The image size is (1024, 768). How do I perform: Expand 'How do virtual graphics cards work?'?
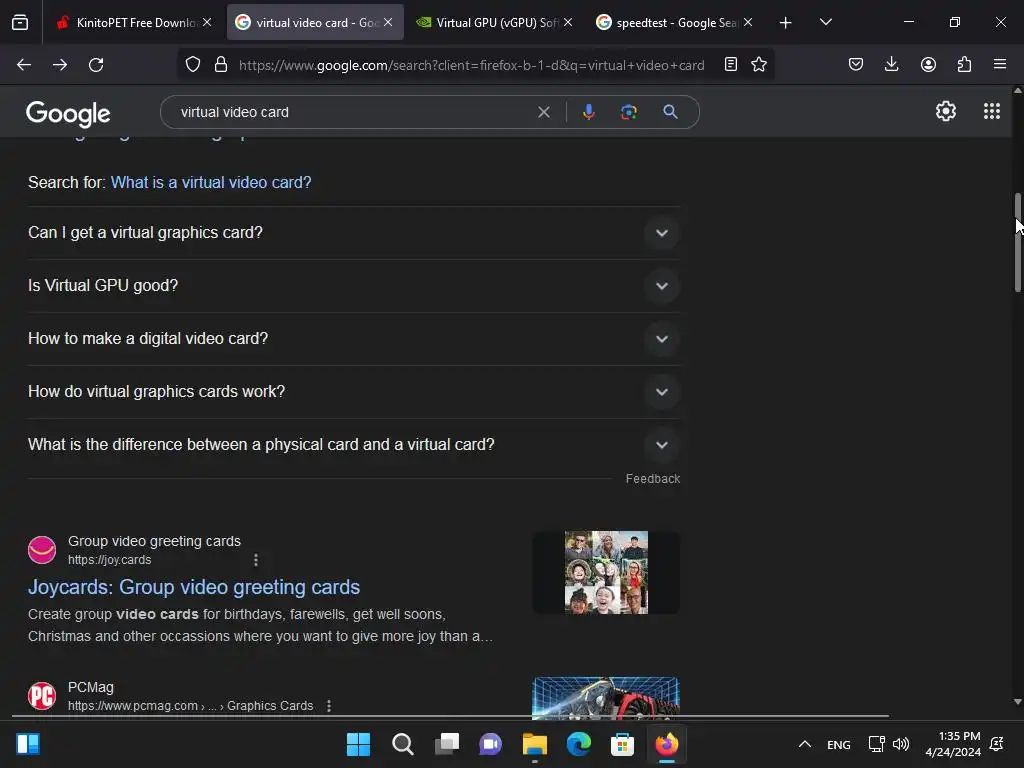662,392
